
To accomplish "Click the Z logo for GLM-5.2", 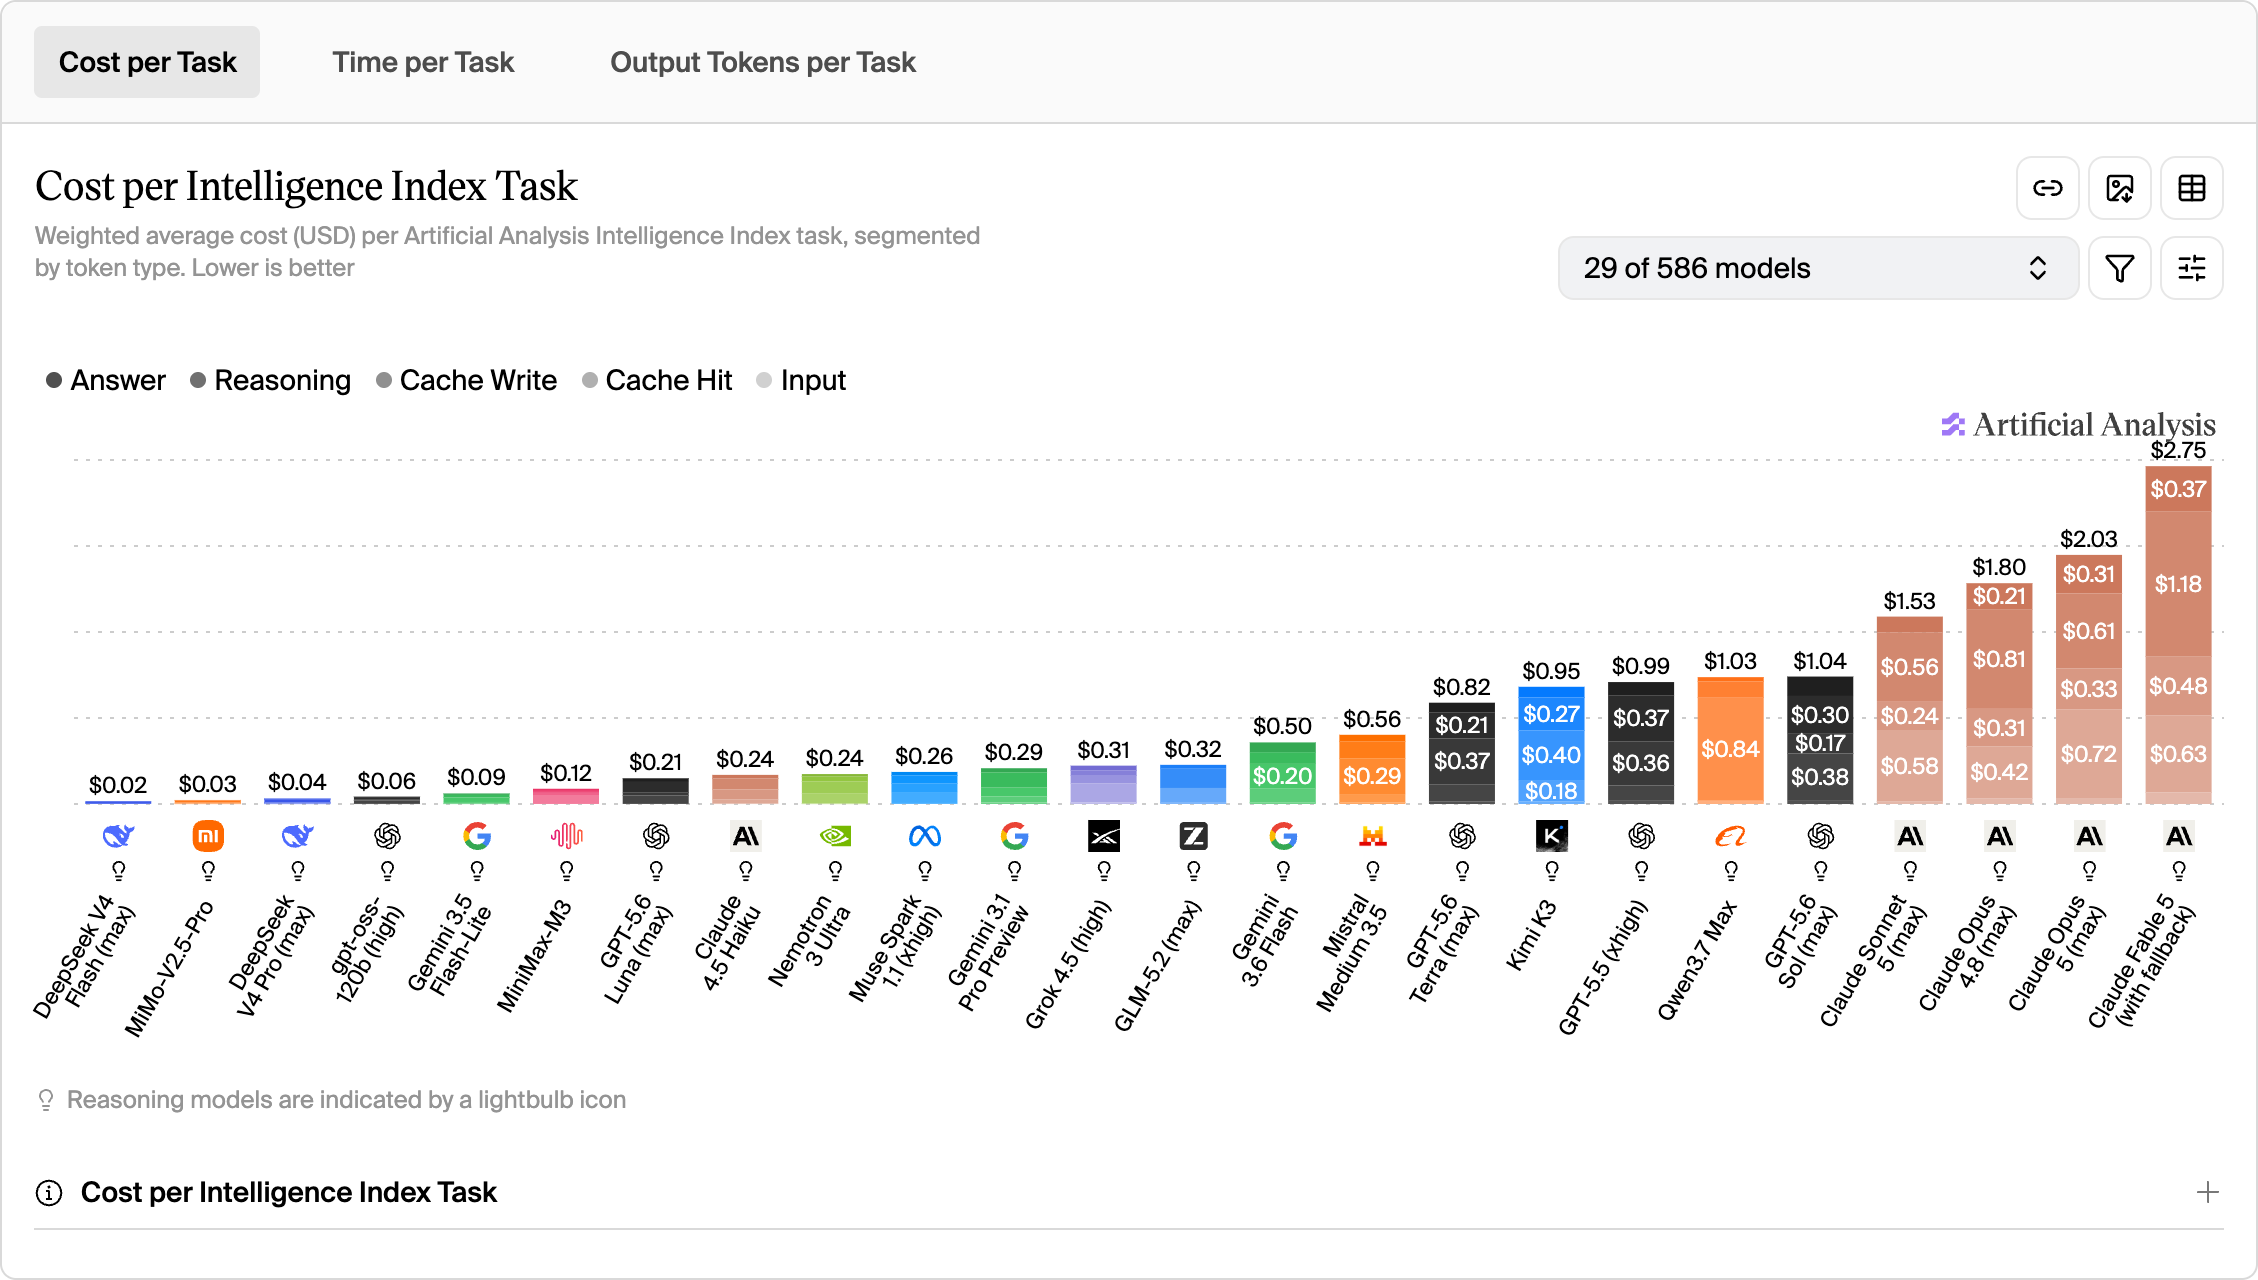I will coord(1194,836).
